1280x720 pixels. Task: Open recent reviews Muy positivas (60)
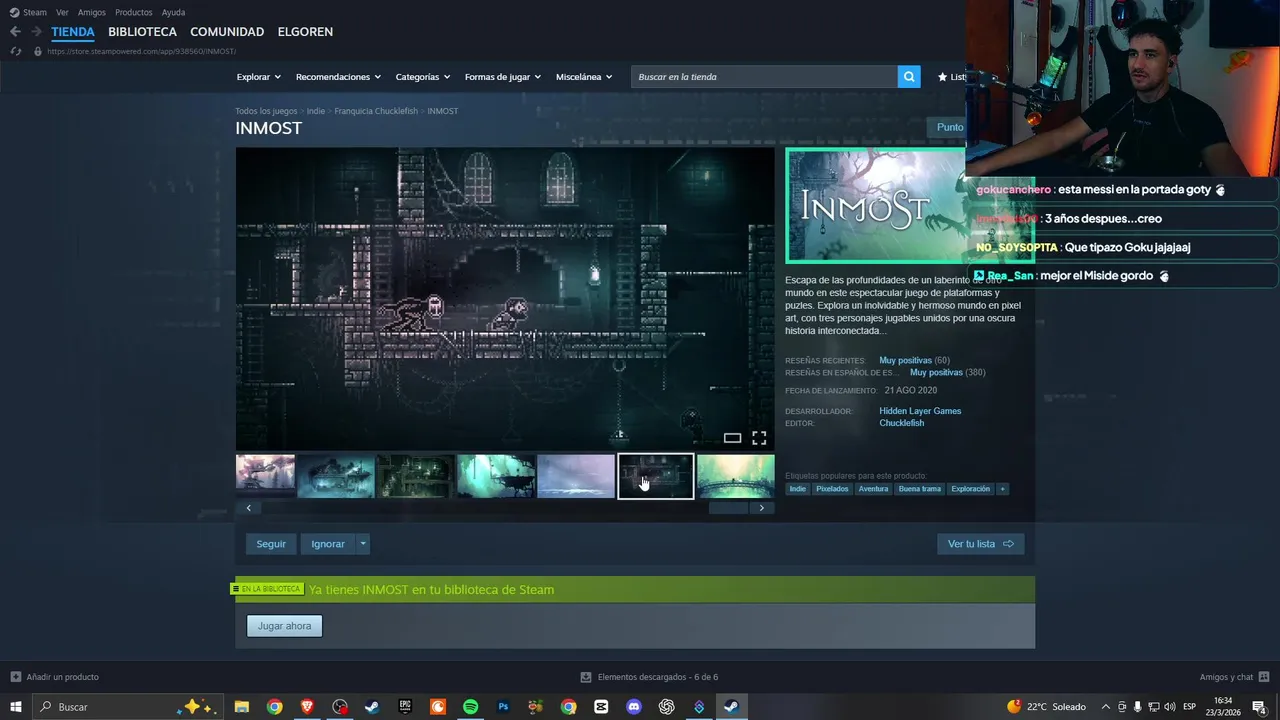pos(914,360)
